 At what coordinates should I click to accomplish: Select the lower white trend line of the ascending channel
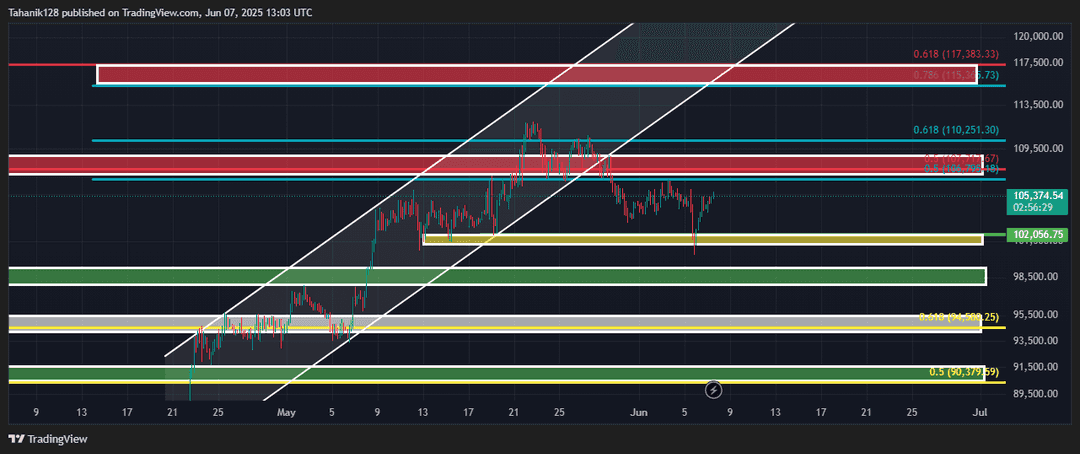pyautogui.click(x=527, y=211)
